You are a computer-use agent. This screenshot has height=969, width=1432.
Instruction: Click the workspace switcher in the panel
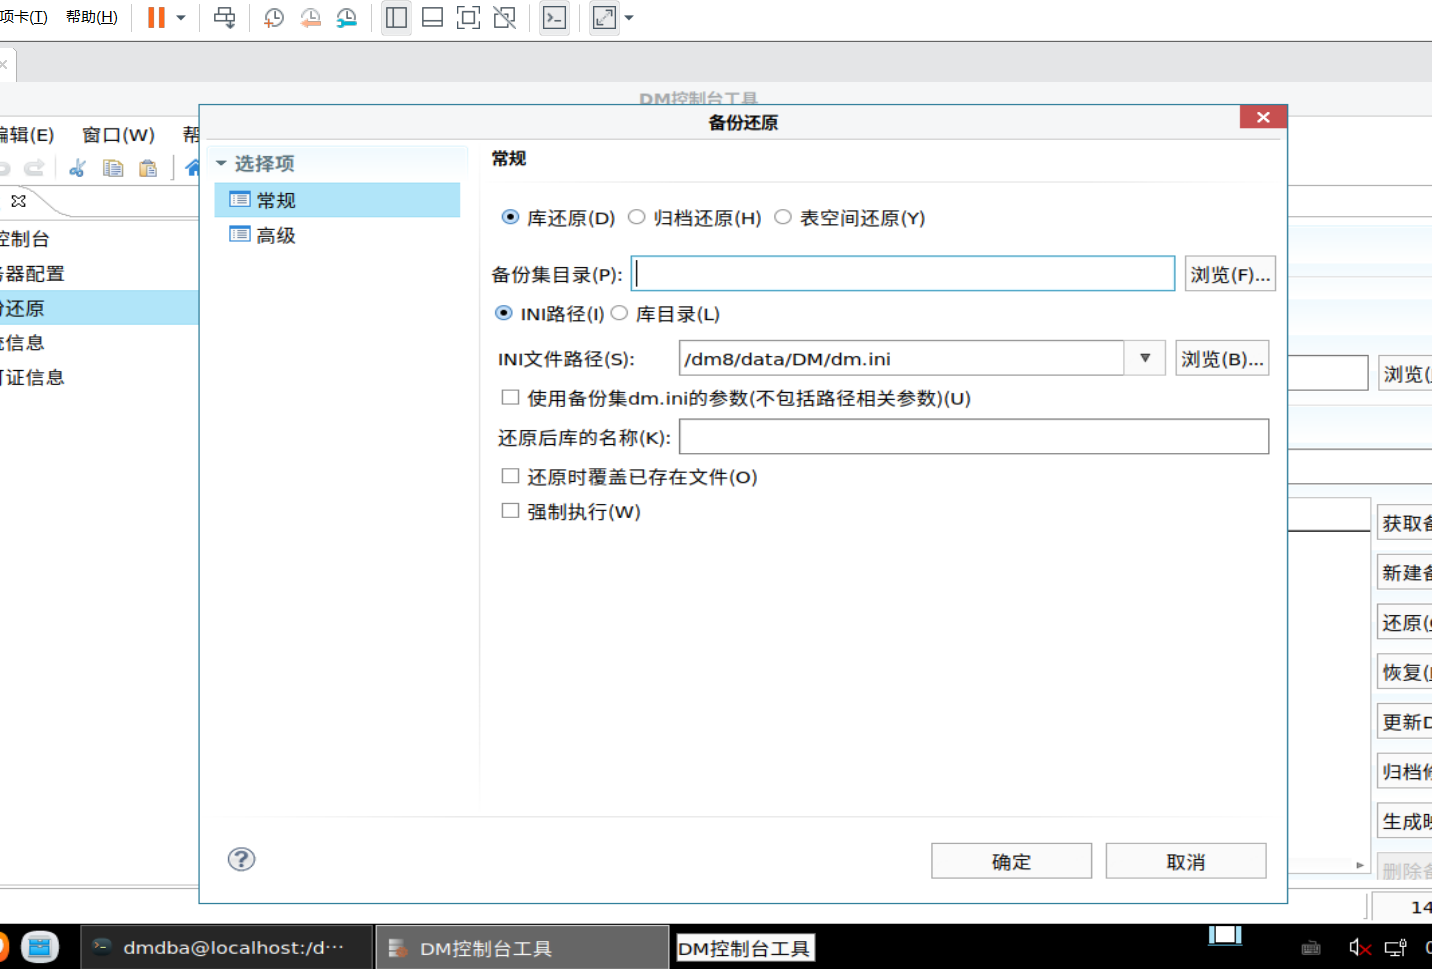[1225, 935]
